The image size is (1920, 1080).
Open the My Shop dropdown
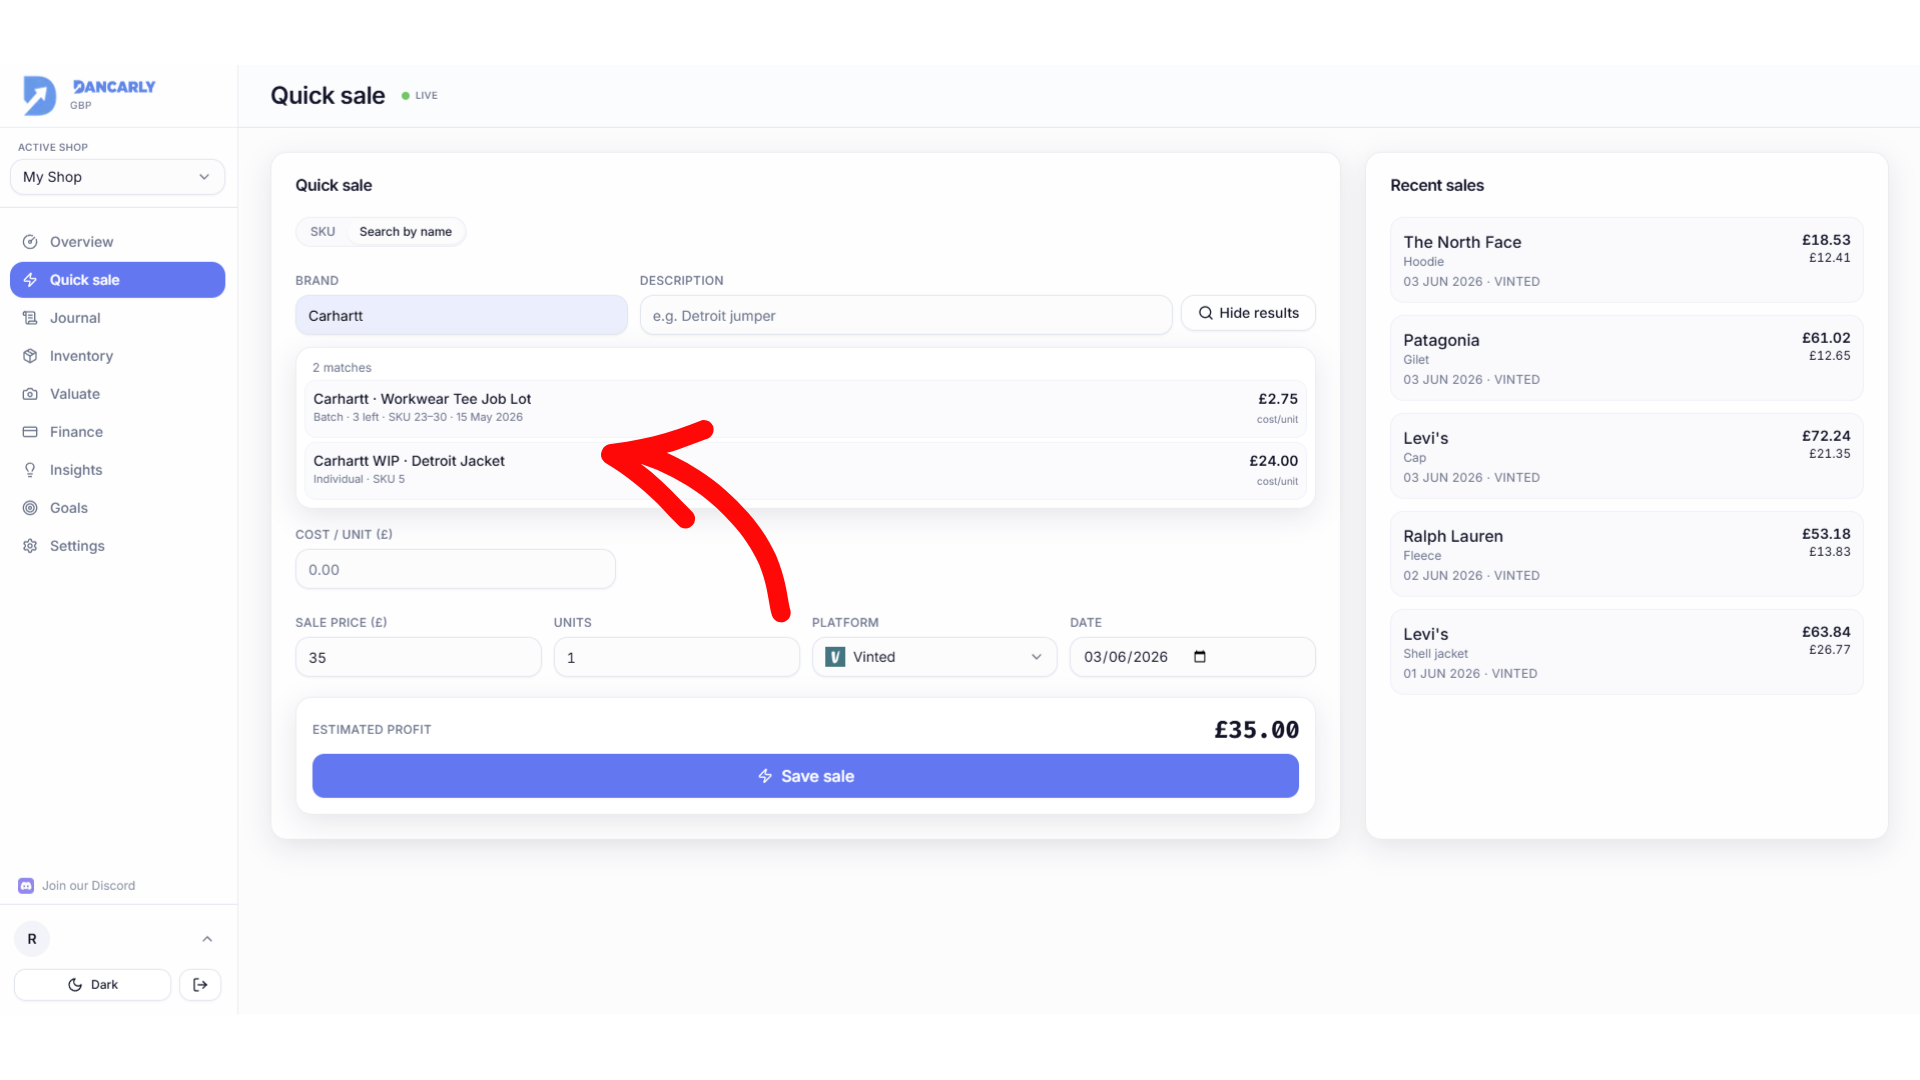[x=117, y=177]
